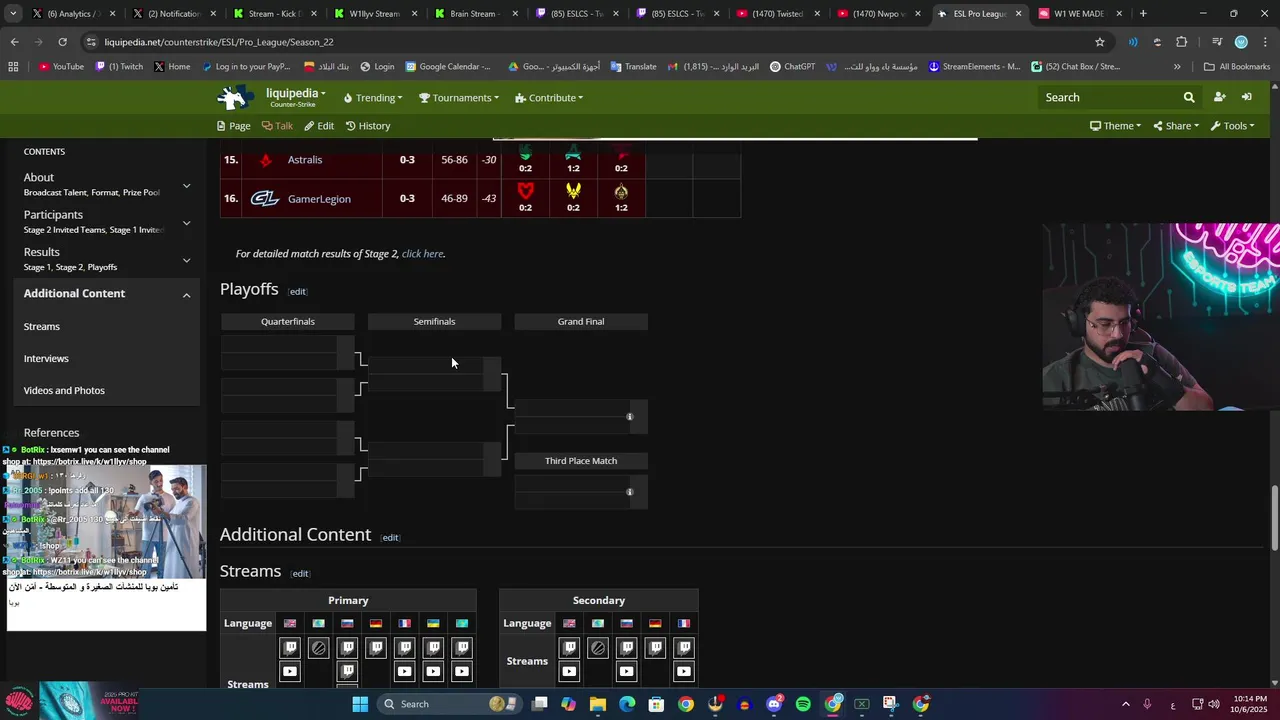This screenshot has height=720, width=1280.
Task: Click the Third Place Match info icon
Action: [630, 492]
